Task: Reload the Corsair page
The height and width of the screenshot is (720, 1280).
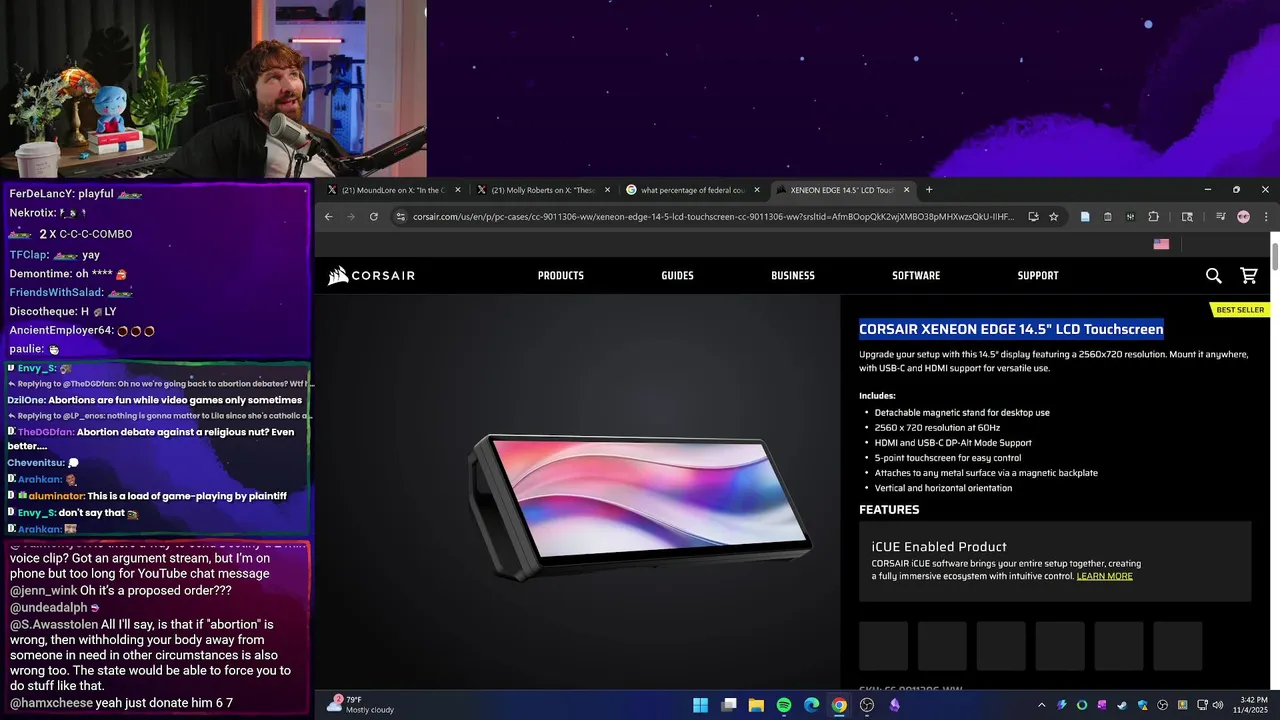Action: (374, 216)
